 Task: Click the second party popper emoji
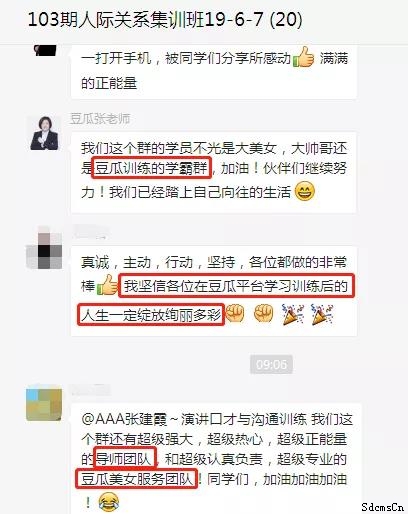coord(322,314)
